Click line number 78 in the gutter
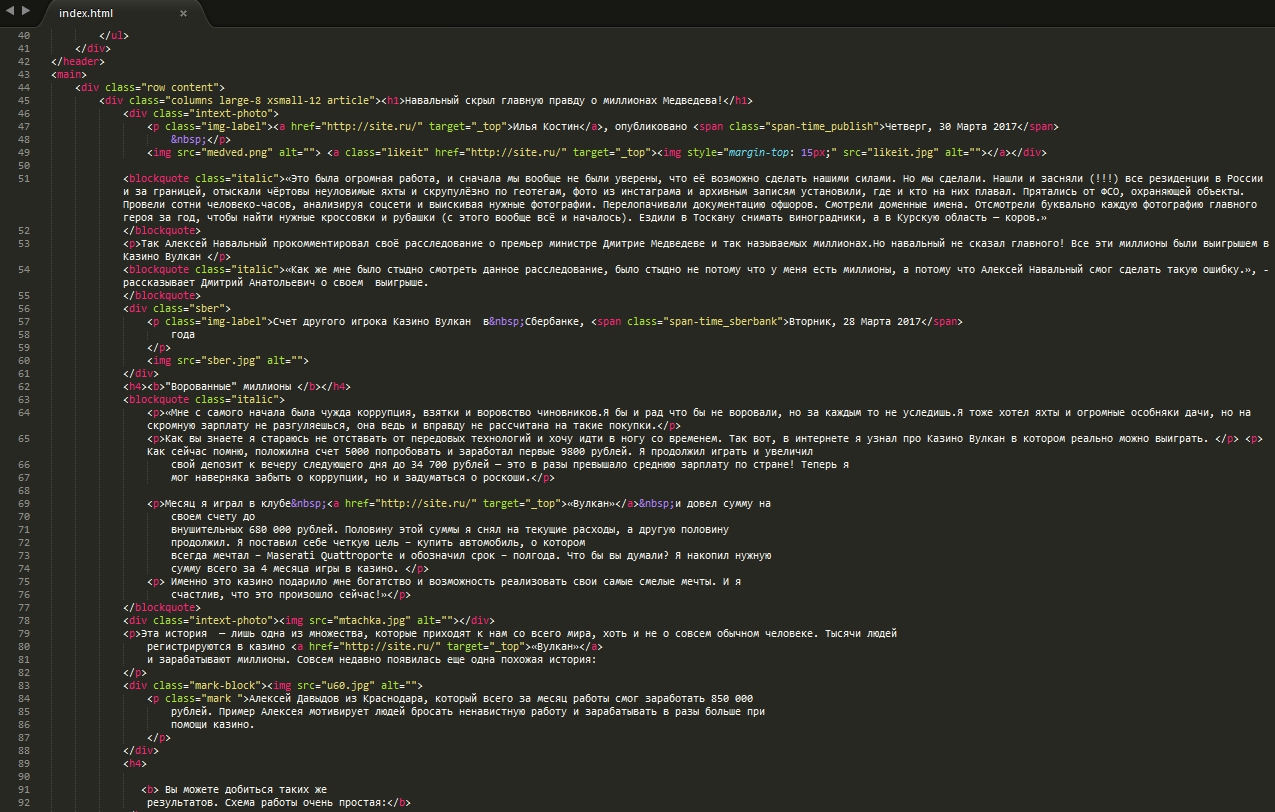The height and width of the screenshot is (812, 1275). [24, 620]
